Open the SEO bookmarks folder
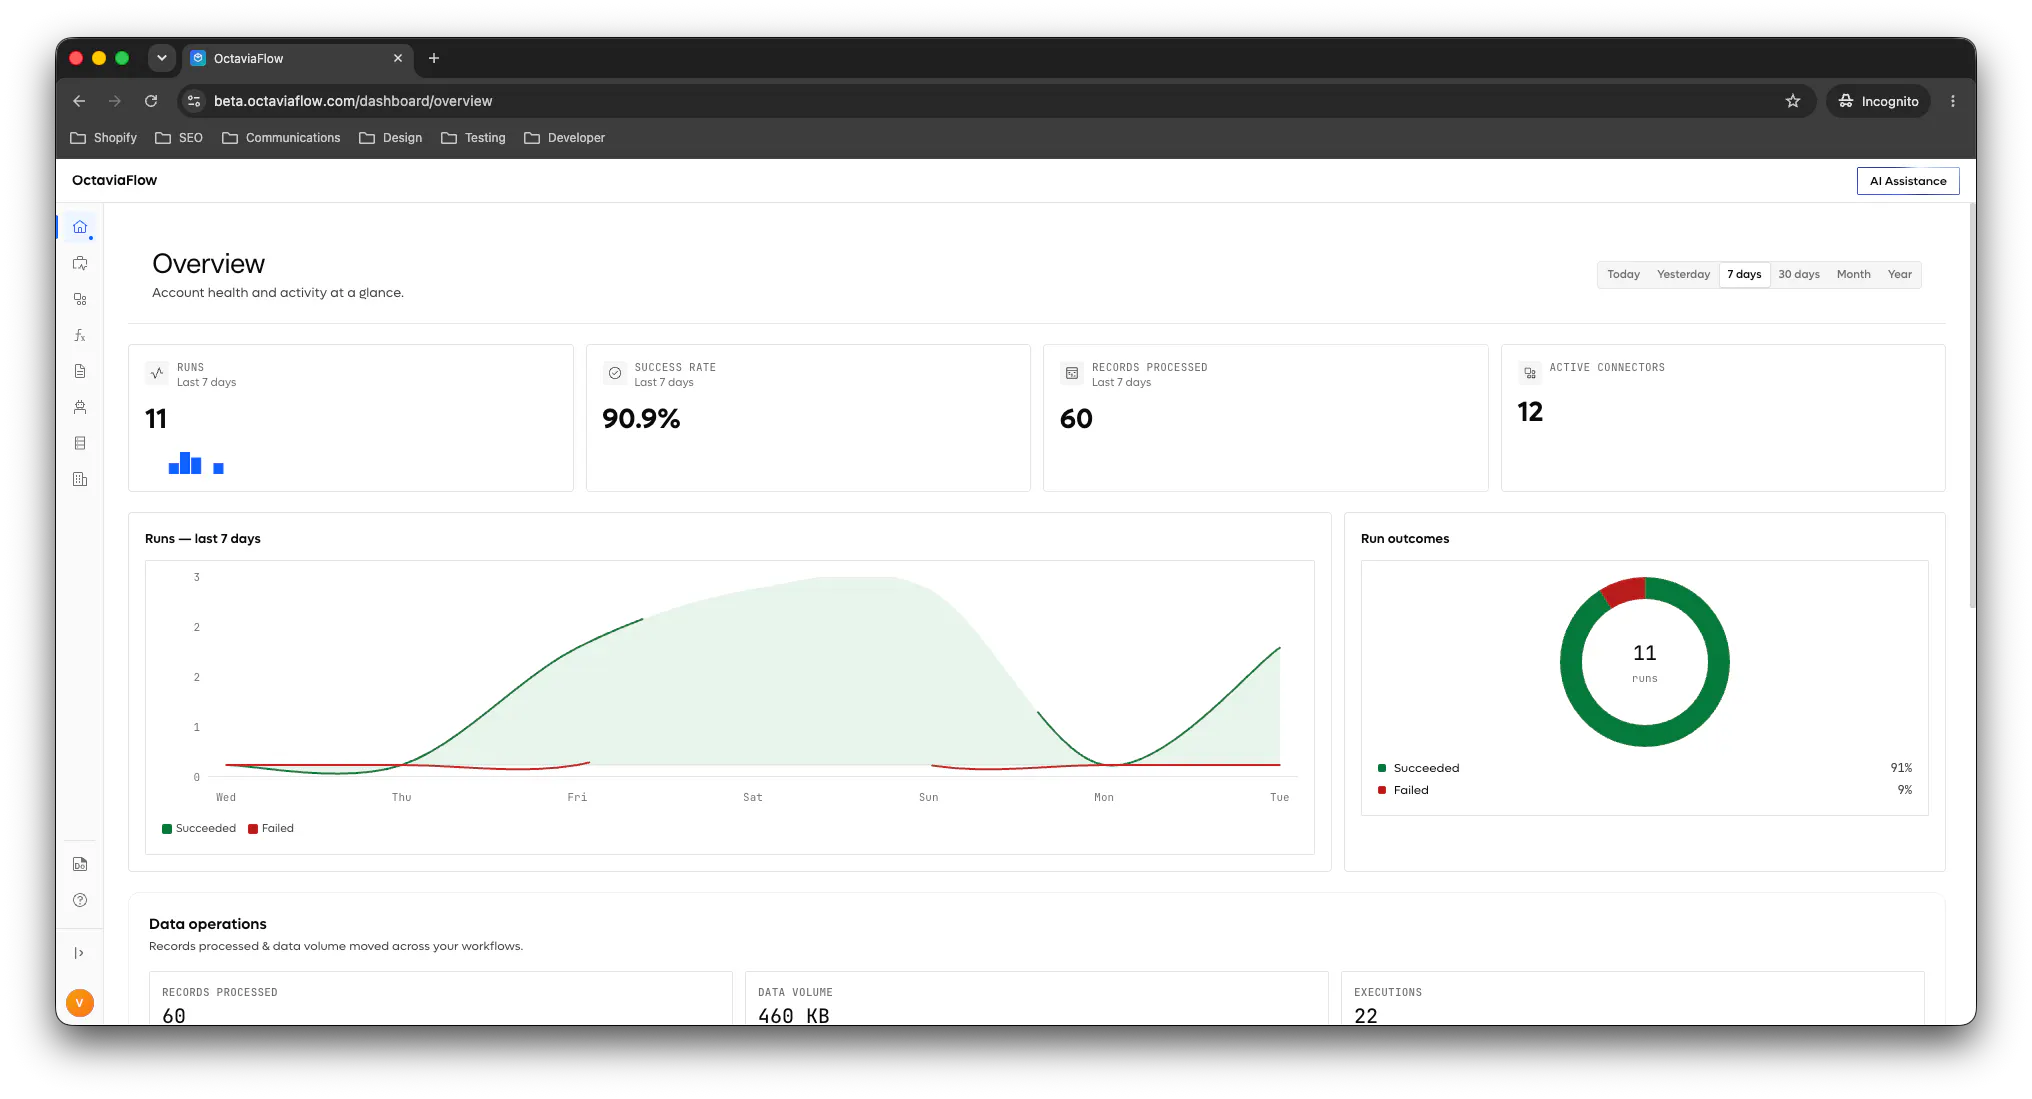This screenshot has width=2032, height=1099. pyautogui.click(x=179, y=138)
